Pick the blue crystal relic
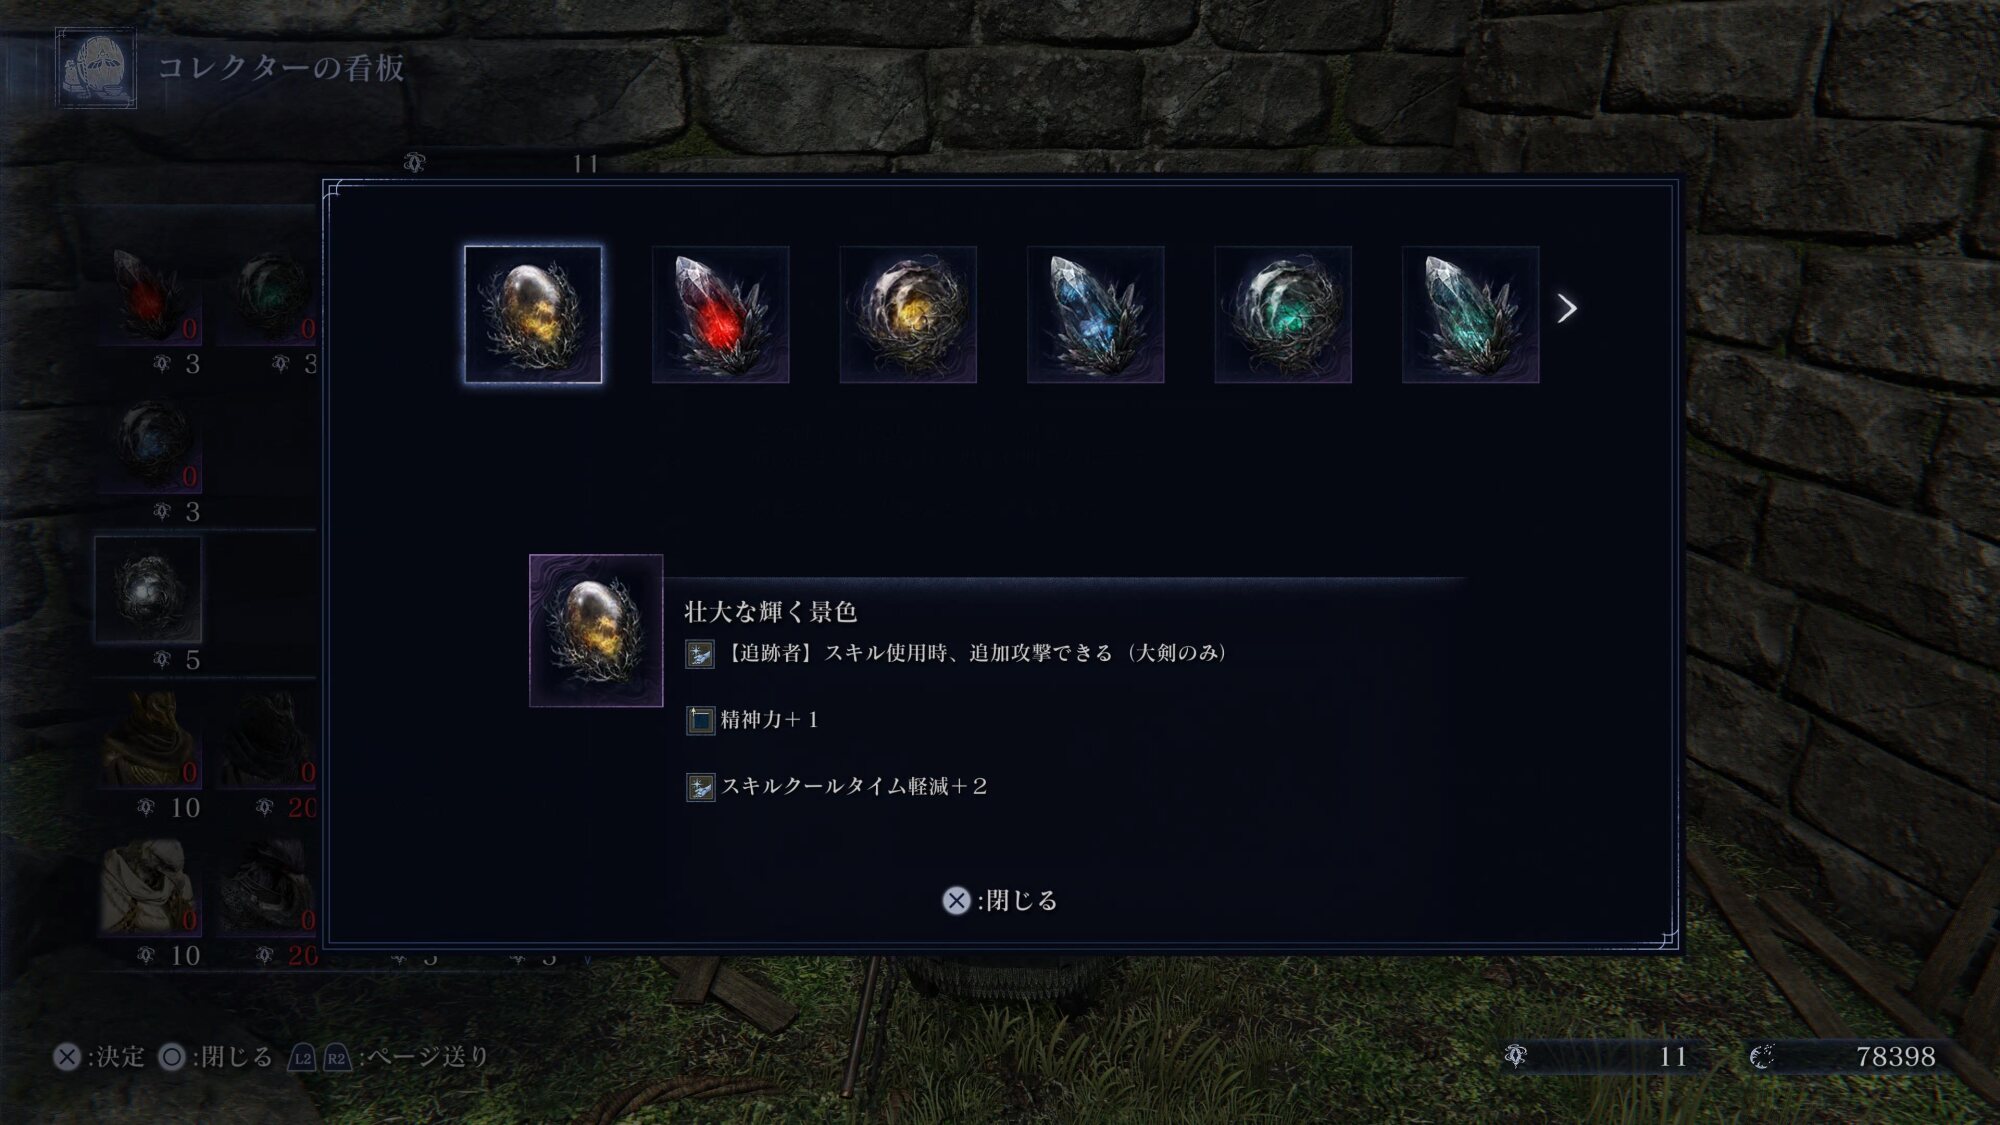 point(1095,314)
